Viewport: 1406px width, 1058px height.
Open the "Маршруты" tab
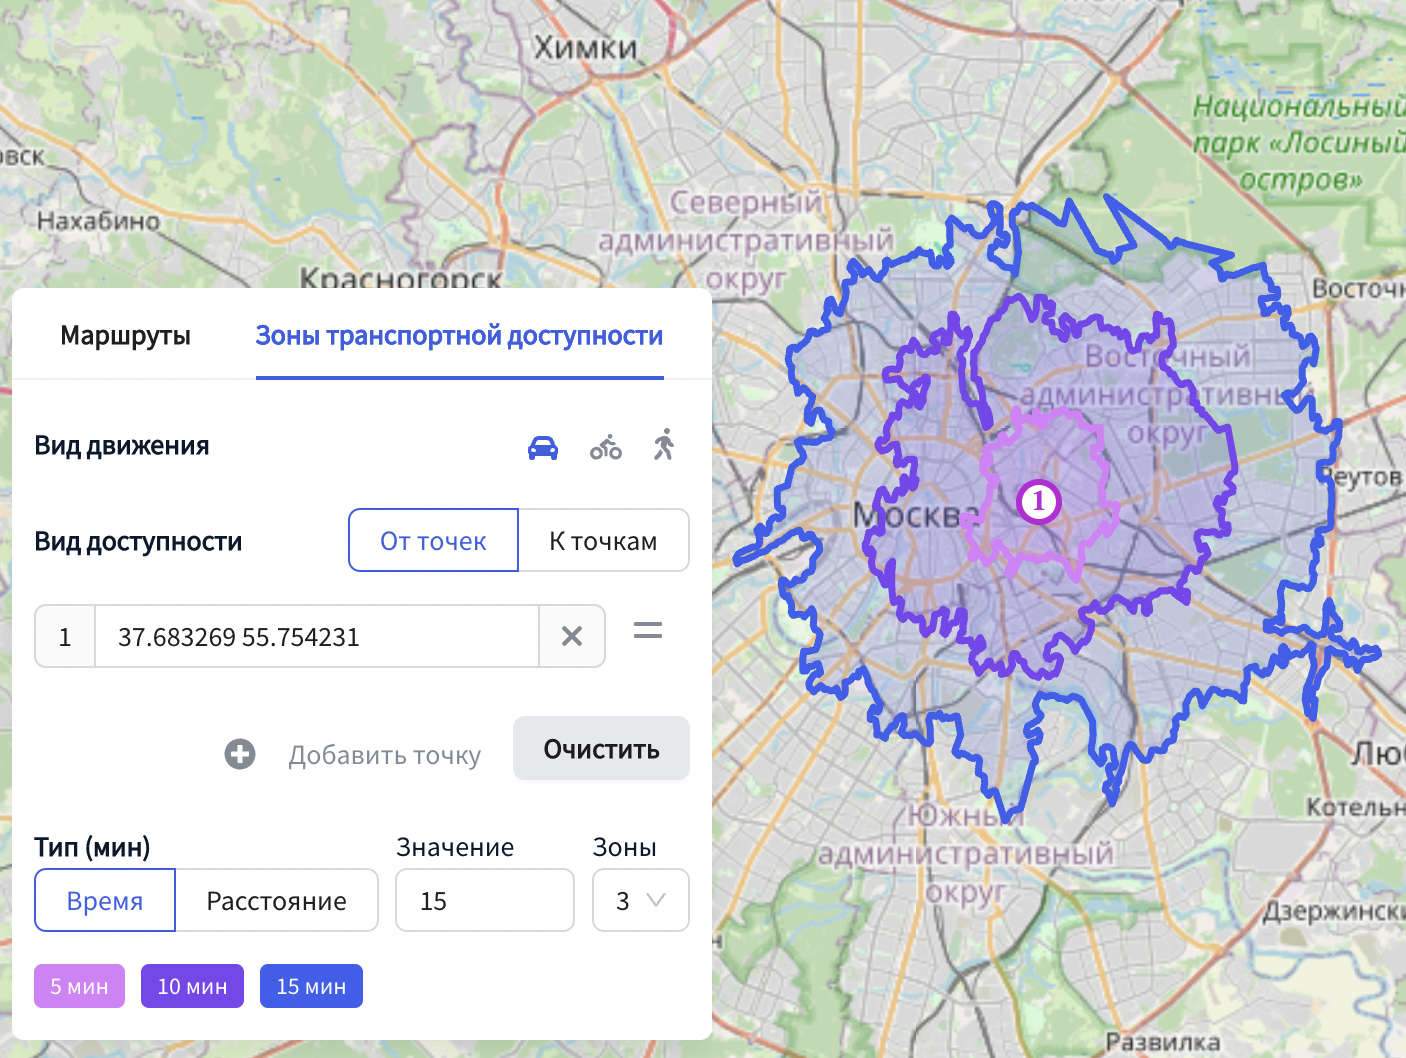(x=125, y=336)
